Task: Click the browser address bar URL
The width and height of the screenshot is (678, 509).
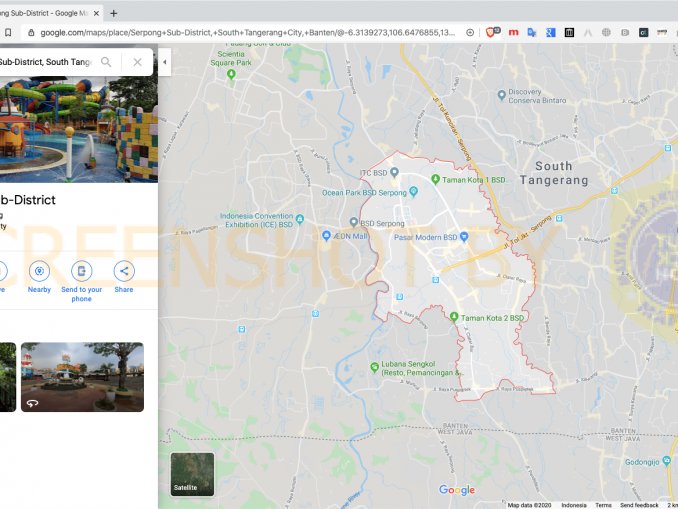Action: click(247, 33)
